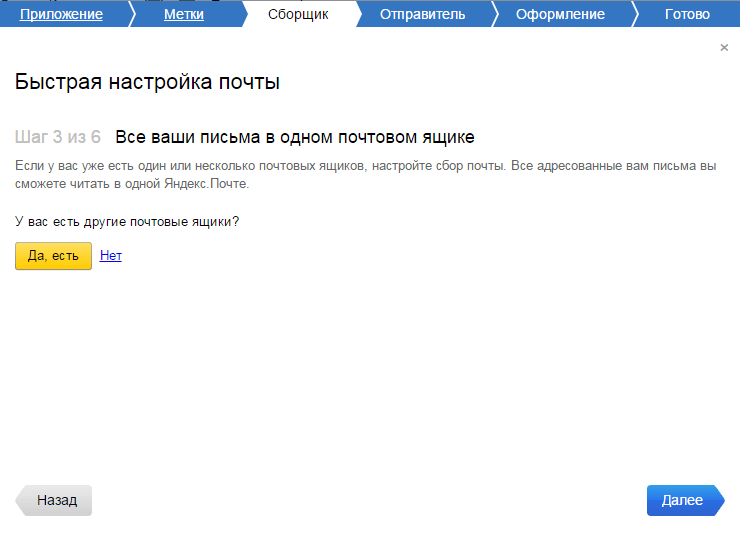The image size is (740, 538).
Task: Skip to the Готово final step
Action: coord(687,14)
